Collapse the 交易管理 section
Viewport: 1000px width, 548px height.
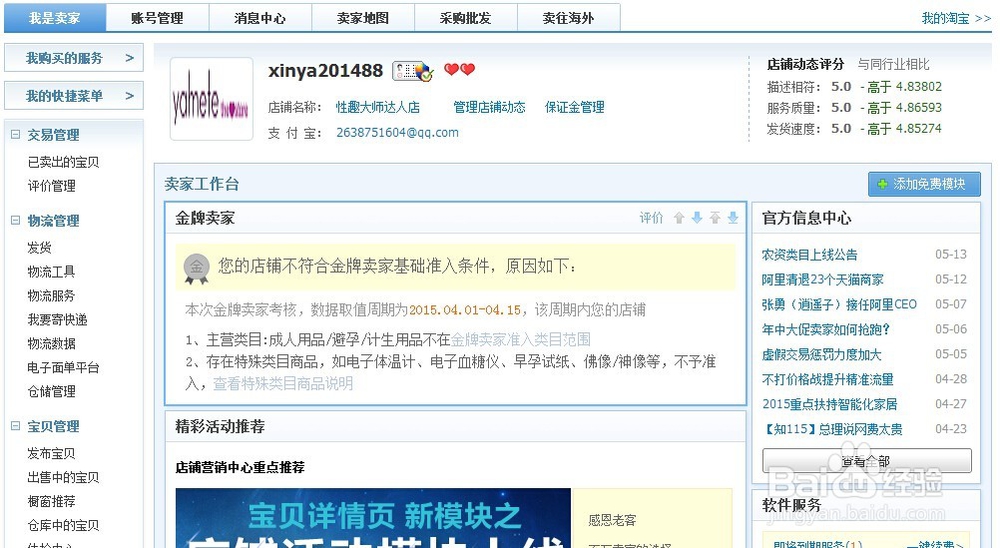point(15,135)
